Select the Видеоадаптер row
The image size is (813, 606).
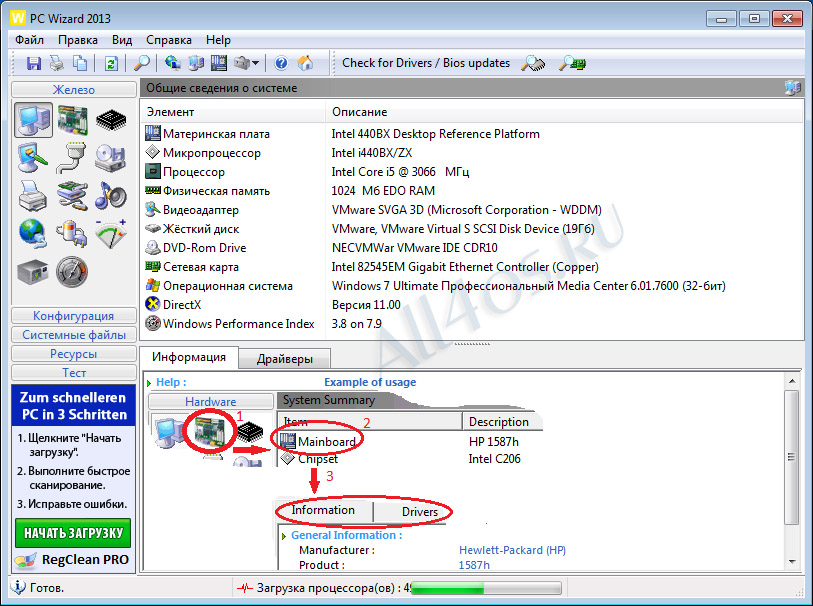(472, 210)
